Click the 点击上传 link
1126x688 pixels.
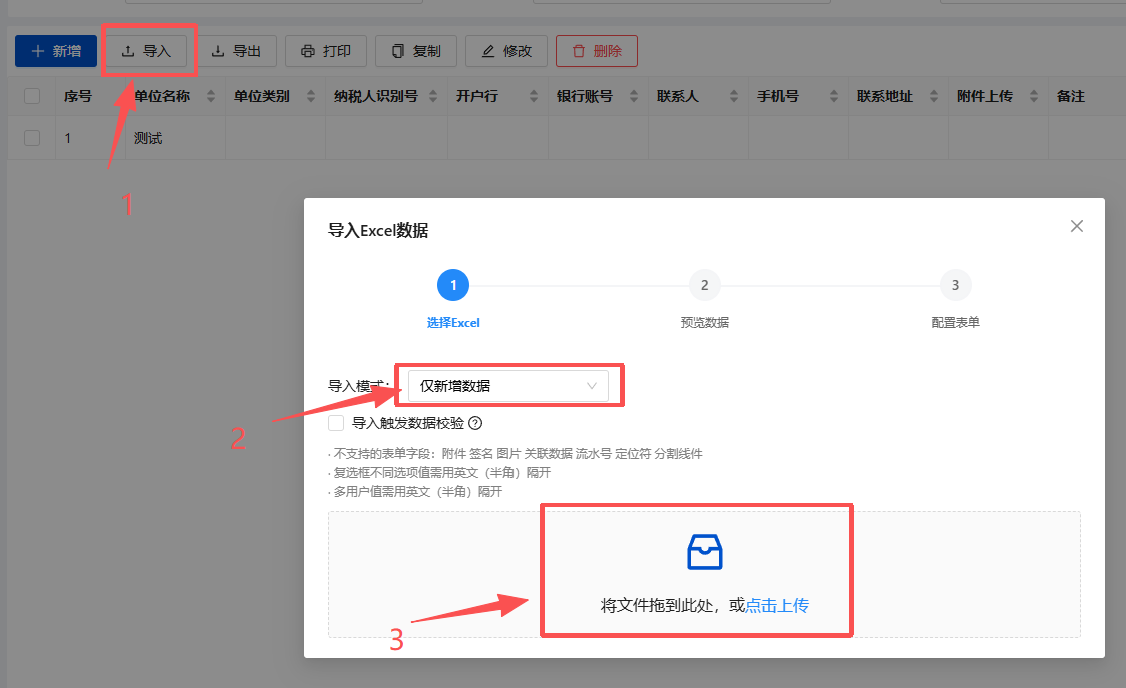777,606
